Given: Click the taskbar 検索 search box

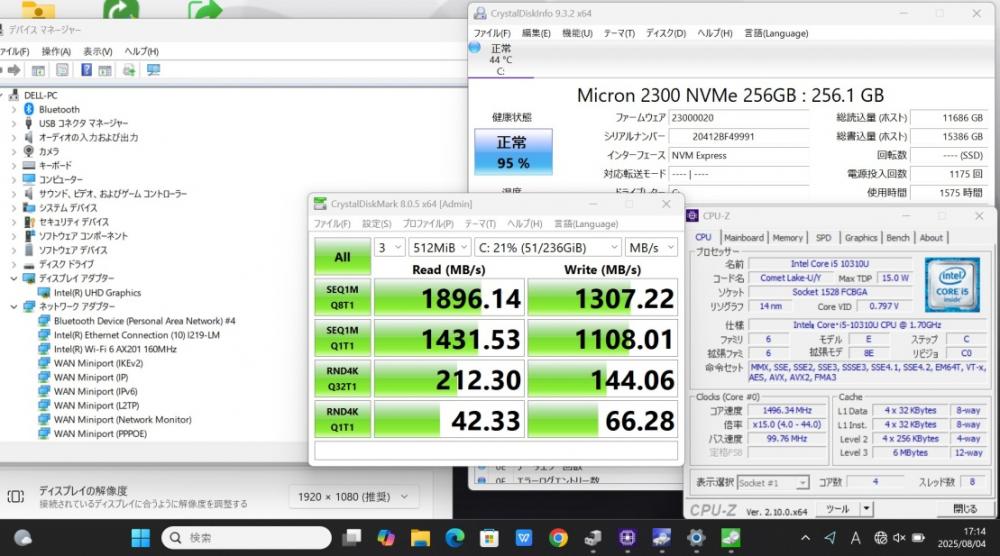Looking at the screenshot, I should (246, 538).
